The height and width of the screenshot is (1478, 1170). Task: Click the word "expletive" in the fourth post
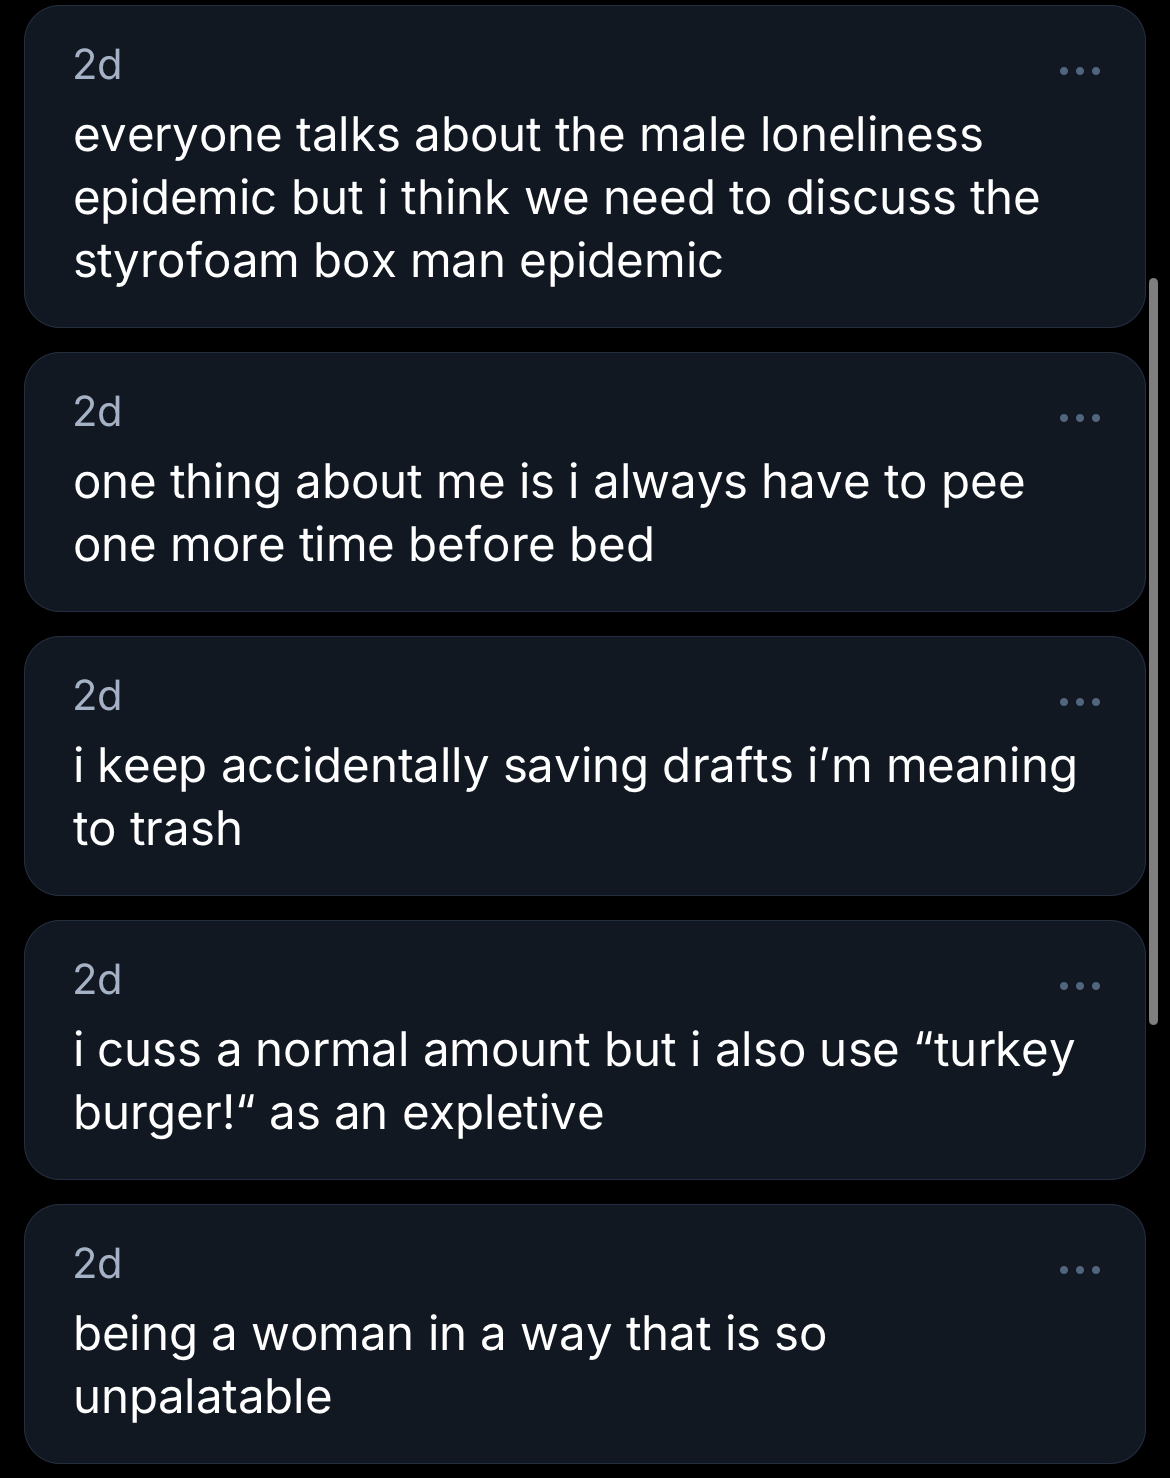tap(503, 1113)
